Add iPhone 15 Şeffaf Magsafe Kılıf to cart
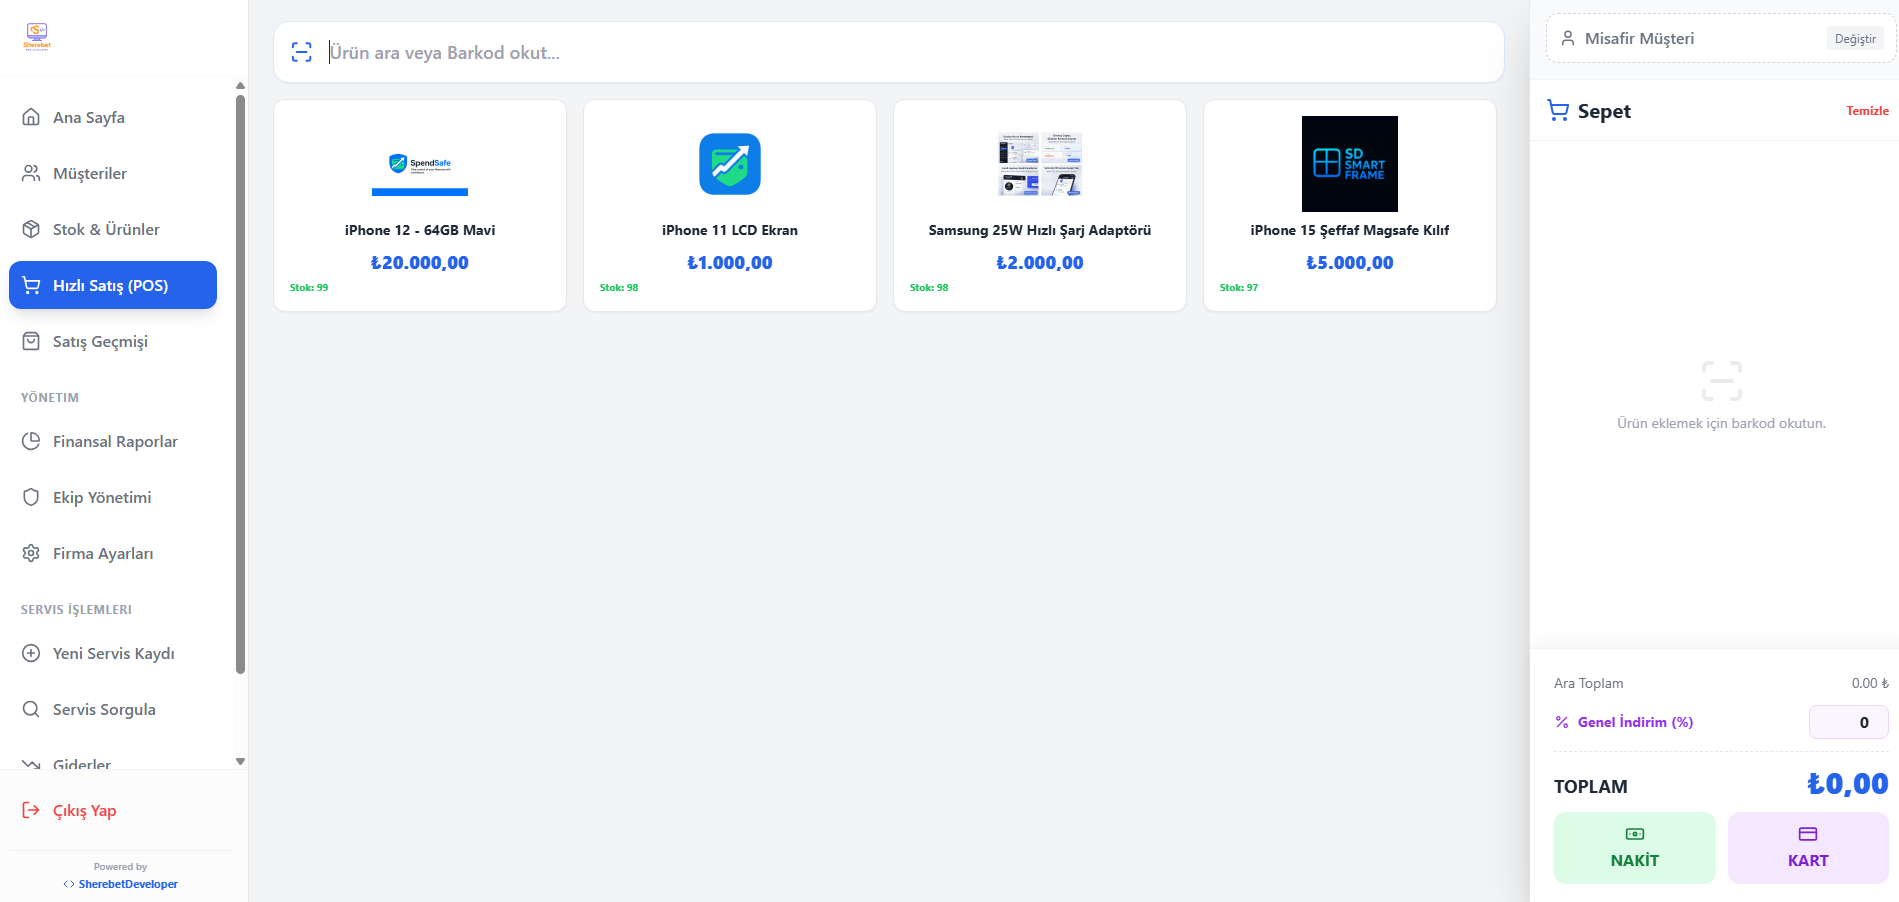Image resolution: width=1899 pixels, height=902 pixels. pos(1349,205)
